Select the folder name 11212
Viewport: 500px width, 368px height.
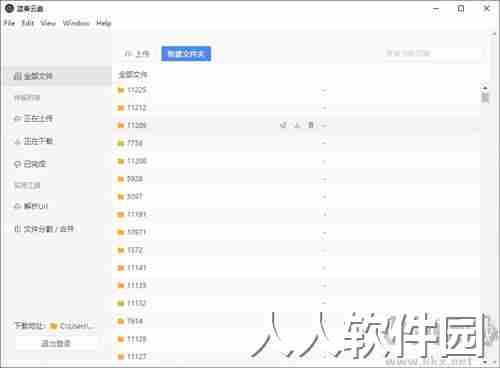click(137, 108)
